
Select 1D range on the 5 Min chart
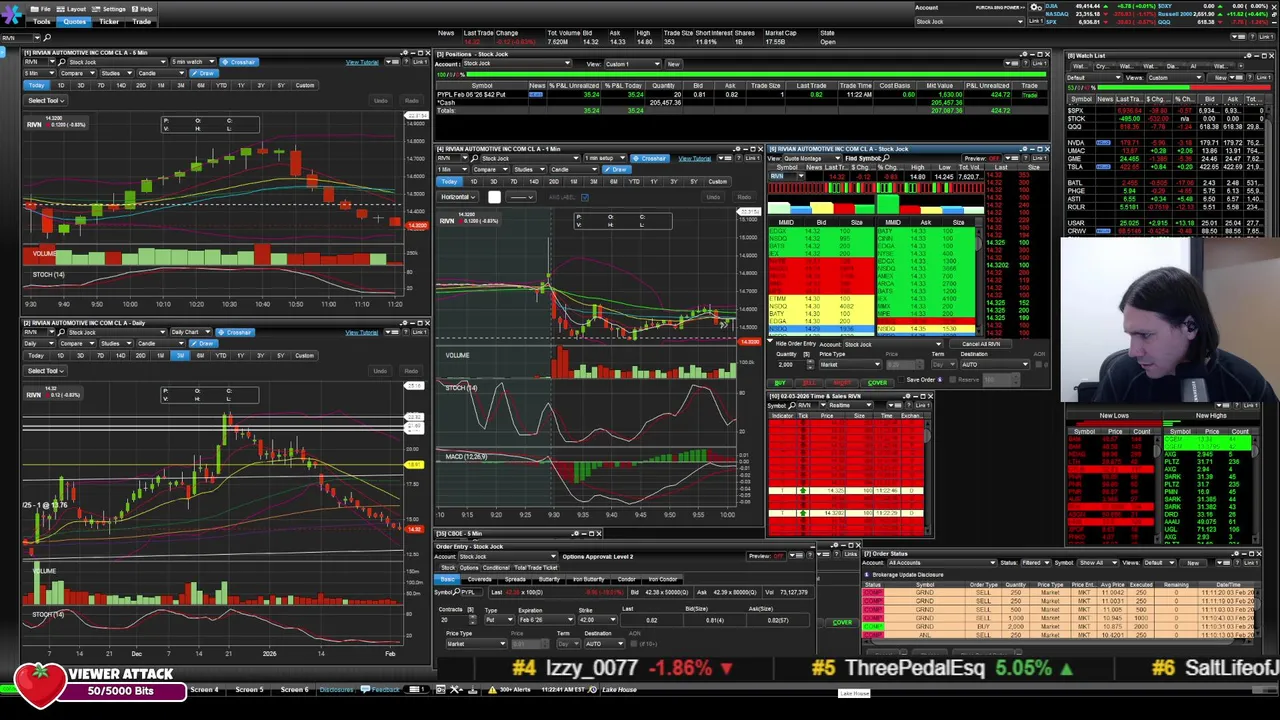(x=60, y=85)
